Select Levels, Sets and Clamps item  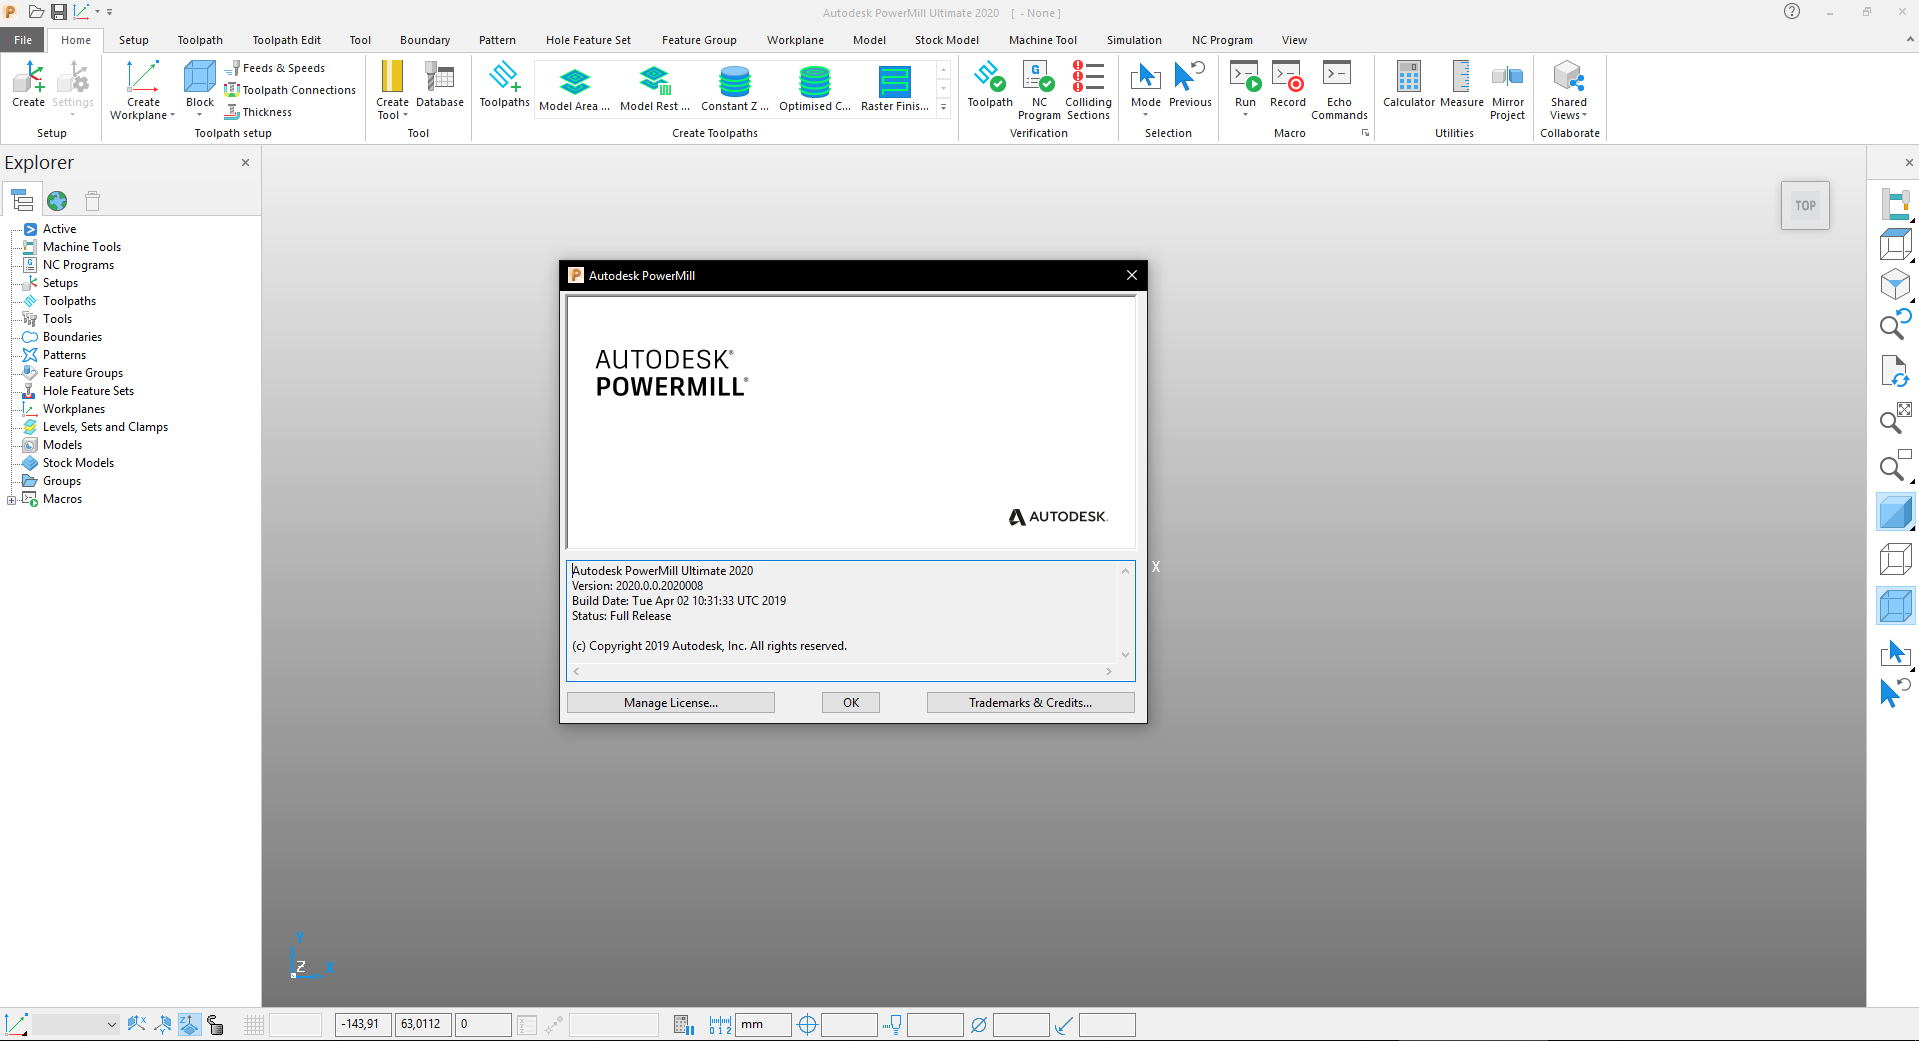coord(105,427)
